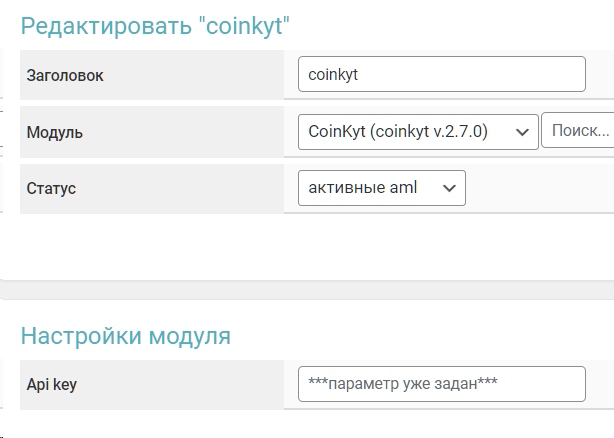Click the '***параметр уже задан***' placeholder text
The image size is (614, 438).
pyautogui.click(x=403, y=383)
